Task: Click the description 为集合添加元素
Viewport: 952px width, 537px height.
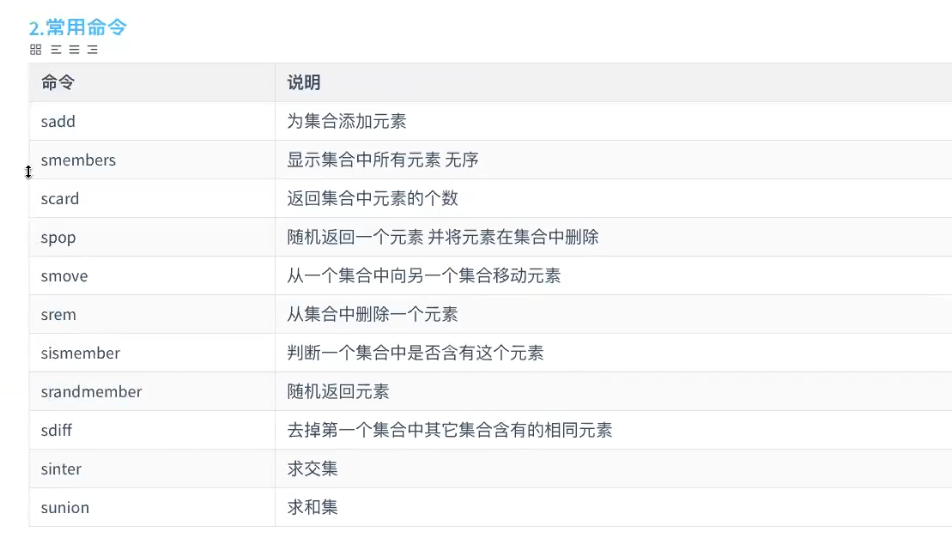Action: (346, 121)
